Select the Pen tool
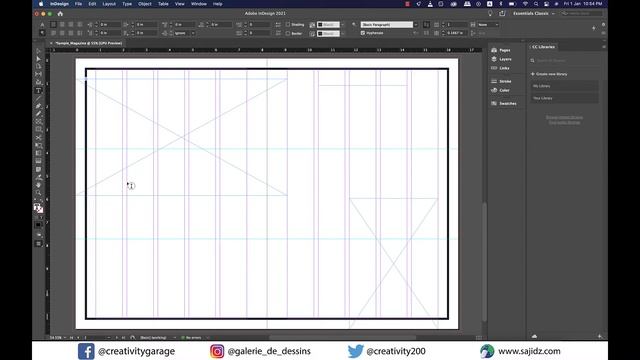The height and width of the screenshot is (360, 640). [x=38, y=106]
